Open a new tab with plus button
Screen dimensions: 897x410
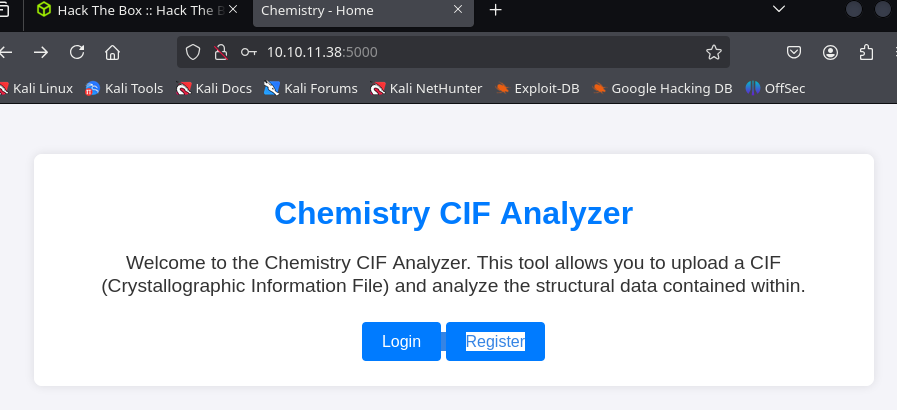[495, 10]
